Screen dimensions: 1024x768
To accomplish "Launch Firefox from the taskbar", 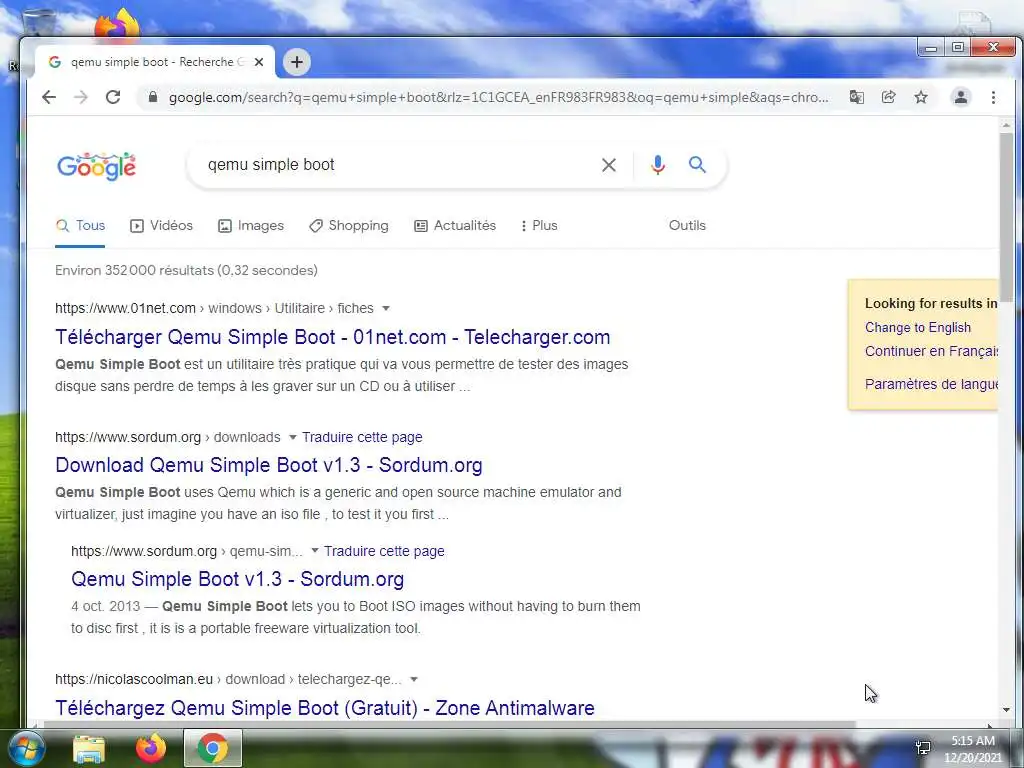I will (151, 748).
